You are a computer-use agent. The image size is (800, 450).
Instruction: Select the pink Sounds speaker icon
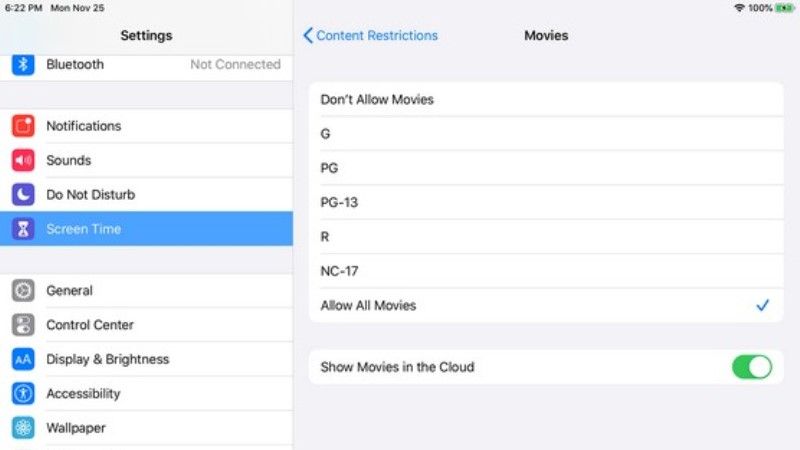point(23,160)
